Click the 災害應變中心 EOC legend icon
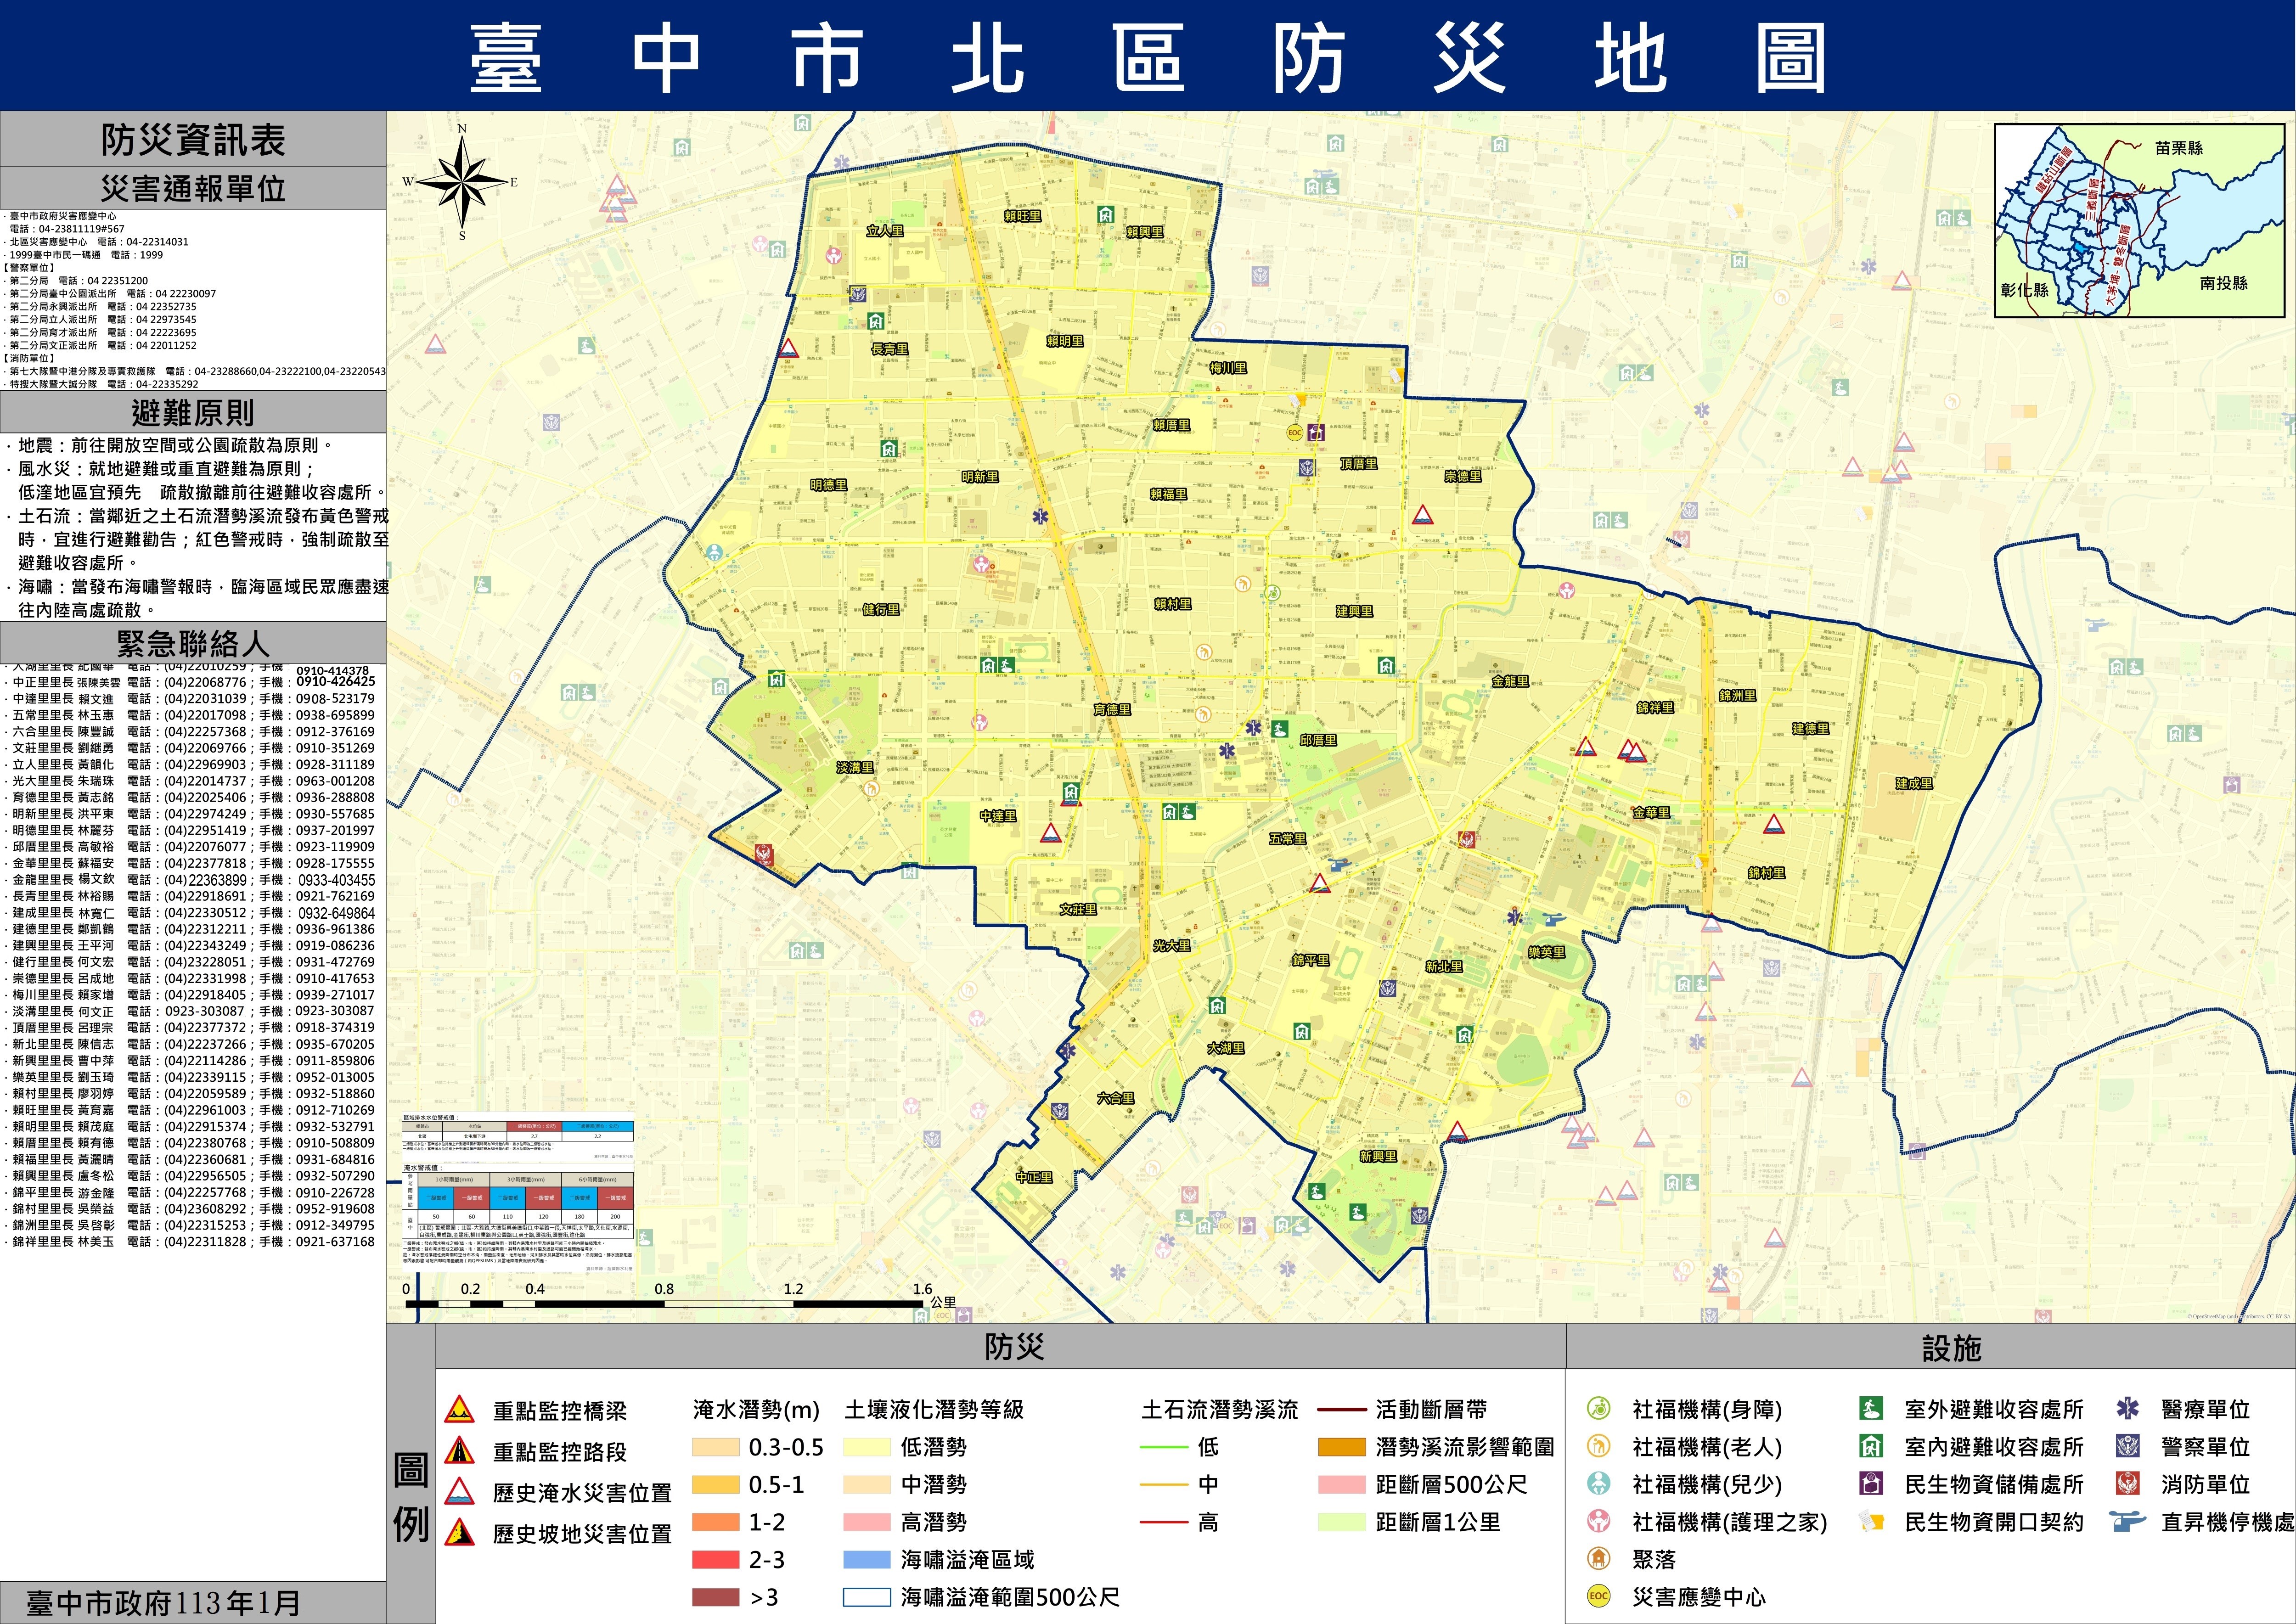The height and width of the screenshot is (1624, 2296). point(1598,1596)
